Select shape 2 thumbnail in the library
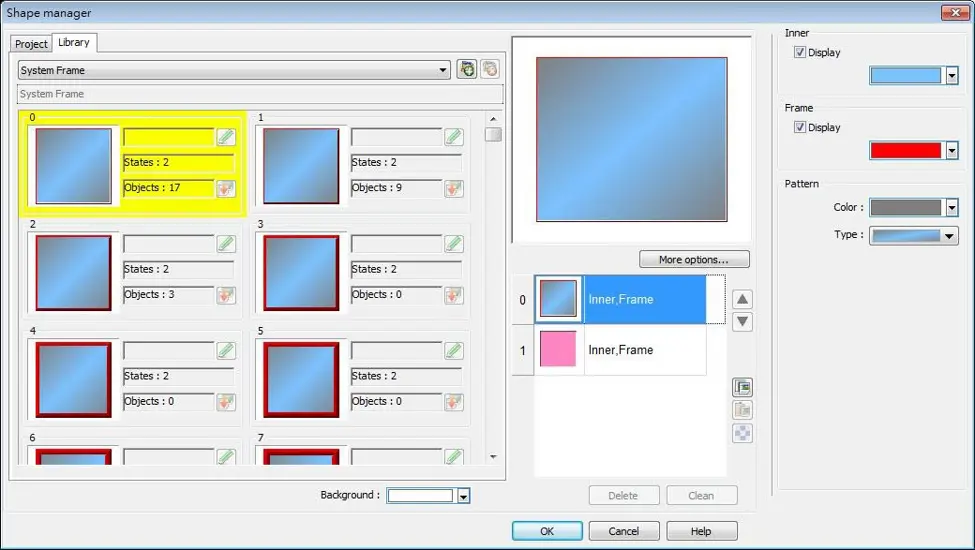975x550 pixels. point(73,273)
